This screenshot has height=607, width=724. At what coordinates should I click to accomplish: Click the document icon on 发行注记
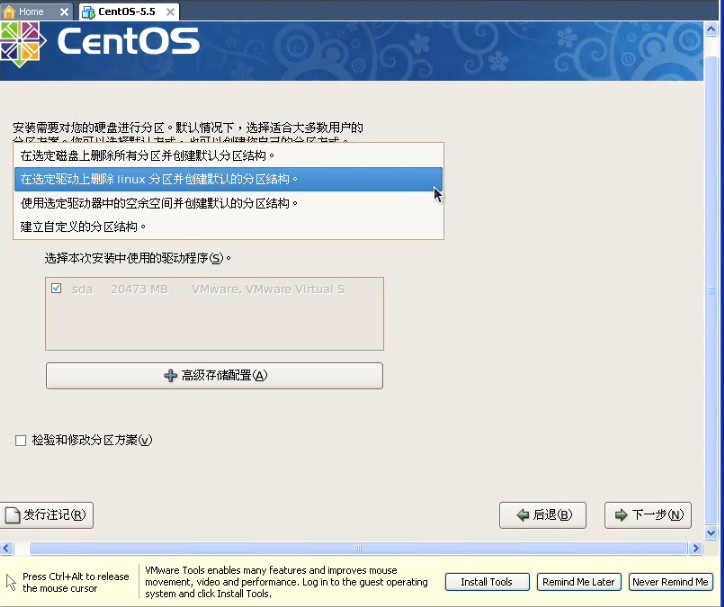click(12, 515)
